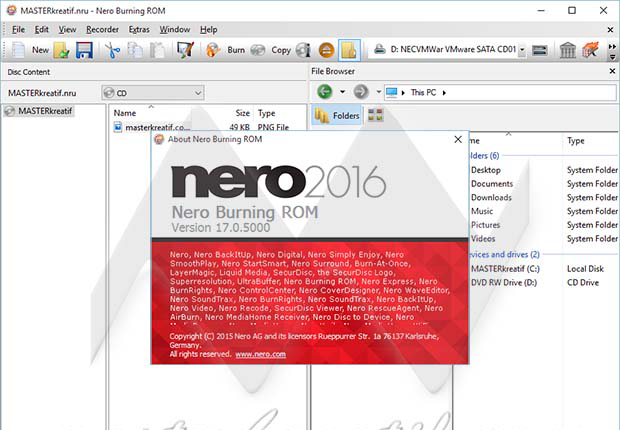The height and width of the screenshot is (430, 620).
Task: Click the Choose Recorder drive icon
Action: 540,50
